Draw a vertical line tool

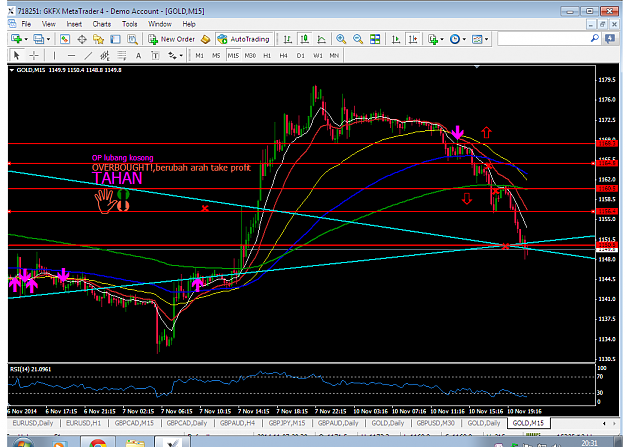click(54, 55)
